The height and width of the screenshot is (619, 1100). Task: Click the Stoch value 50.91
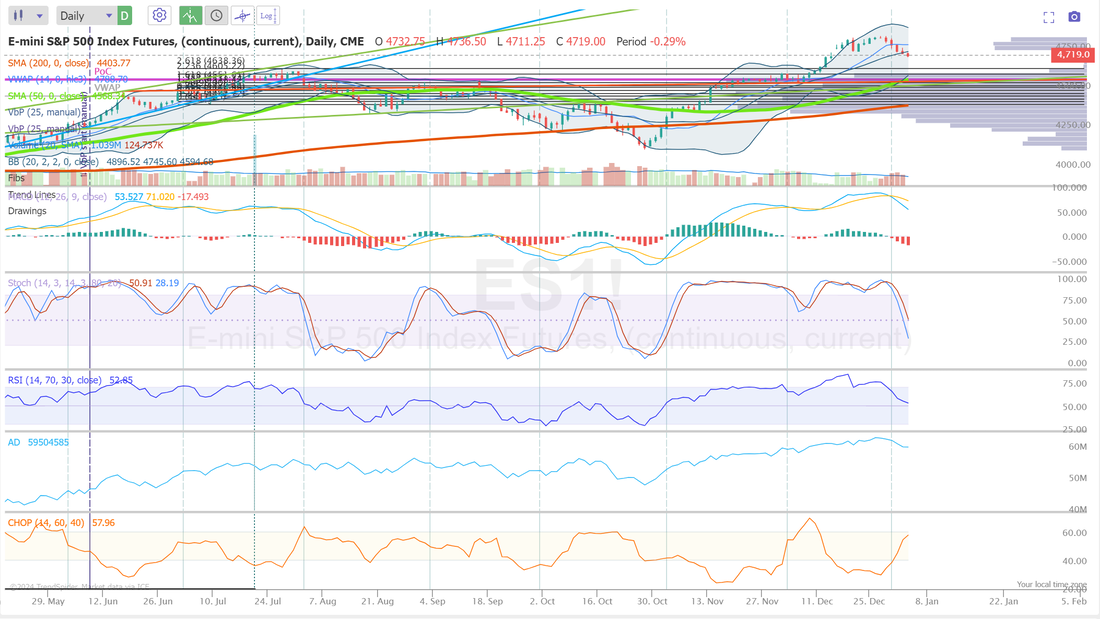(141, 283)
